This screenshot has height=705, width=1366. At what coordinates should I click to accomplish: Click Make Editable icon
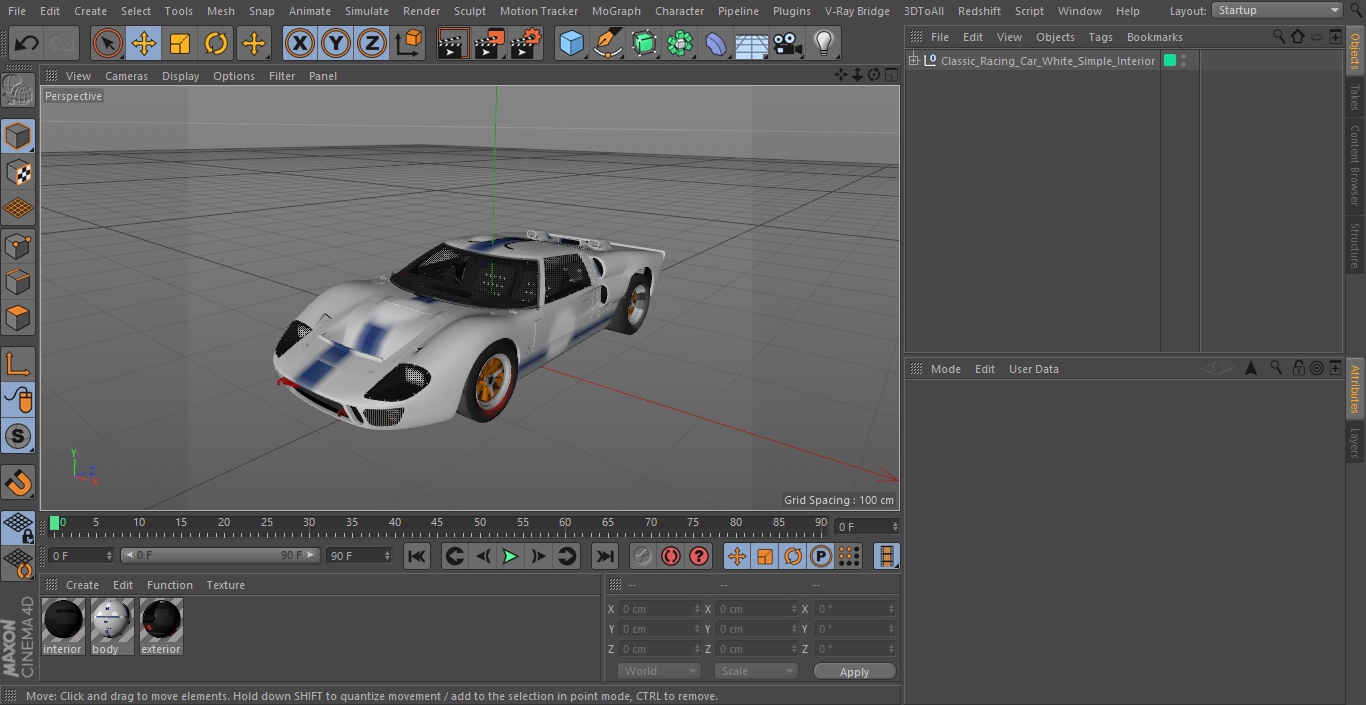tap(18, 91)
